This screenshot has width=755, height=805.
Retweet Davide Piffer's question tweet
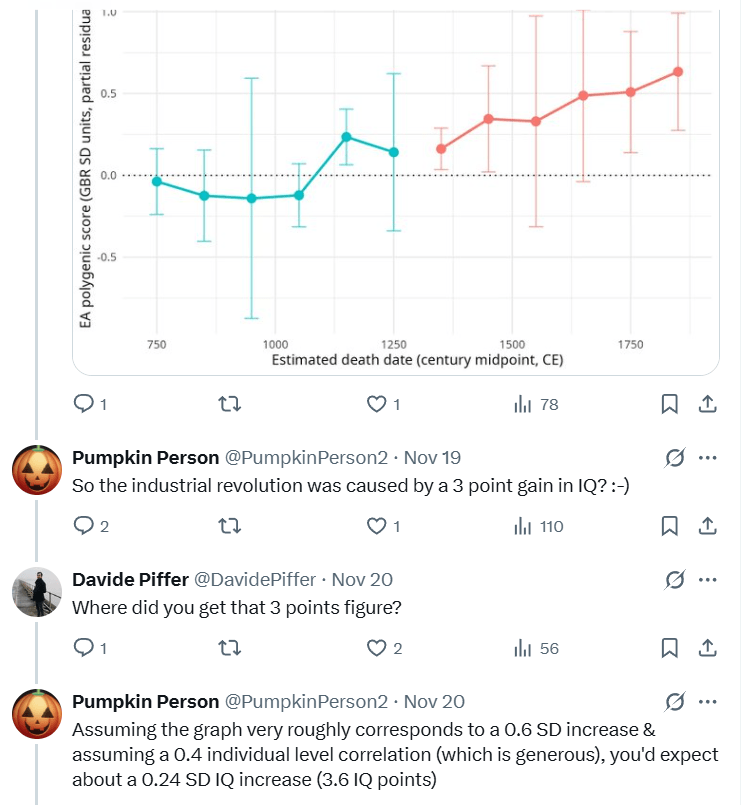[229, 648]
